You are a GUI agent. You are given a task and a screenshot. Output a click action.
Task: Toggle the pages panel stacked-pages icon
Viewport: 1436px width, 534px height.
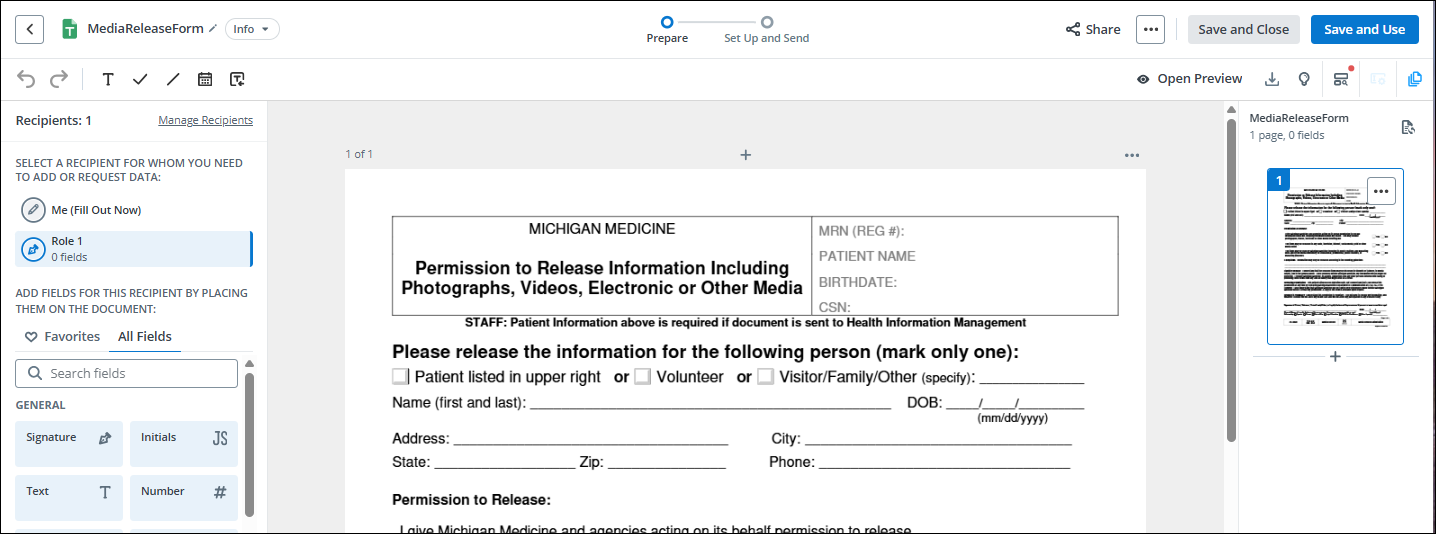click(x=1414, y=79)
